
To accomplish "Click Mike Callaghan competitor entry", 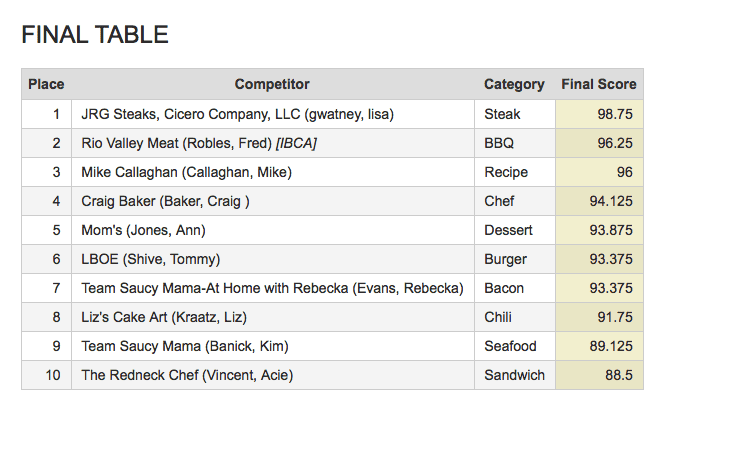I will point(186,172).
